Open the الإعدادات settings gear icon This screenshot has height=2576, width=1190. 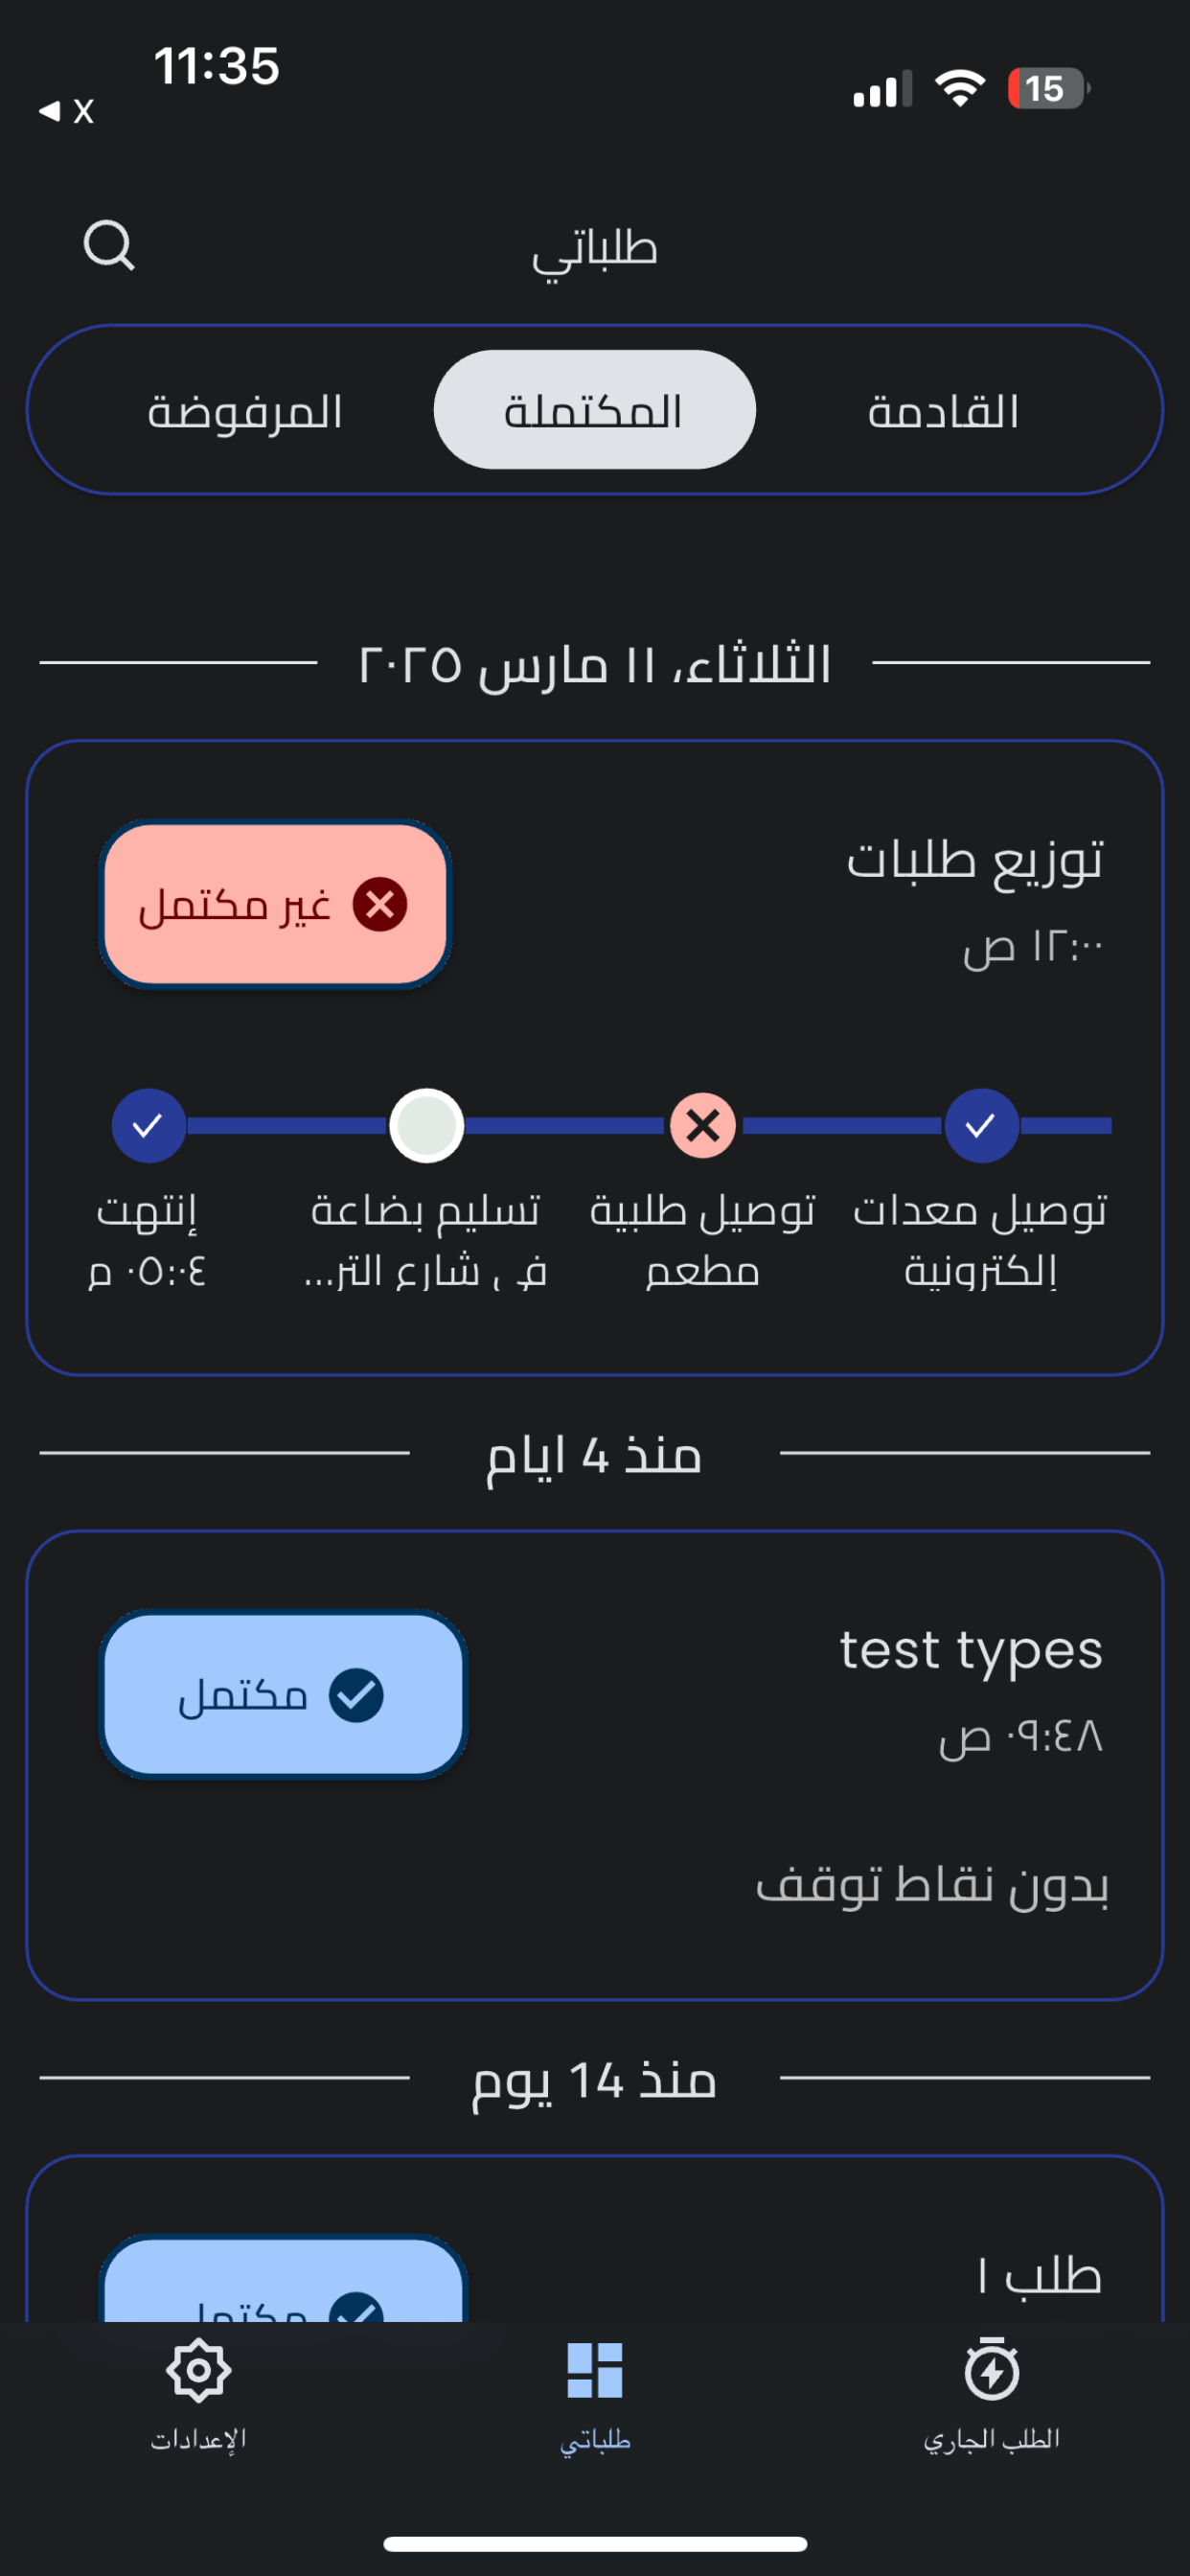(198, 2370)
